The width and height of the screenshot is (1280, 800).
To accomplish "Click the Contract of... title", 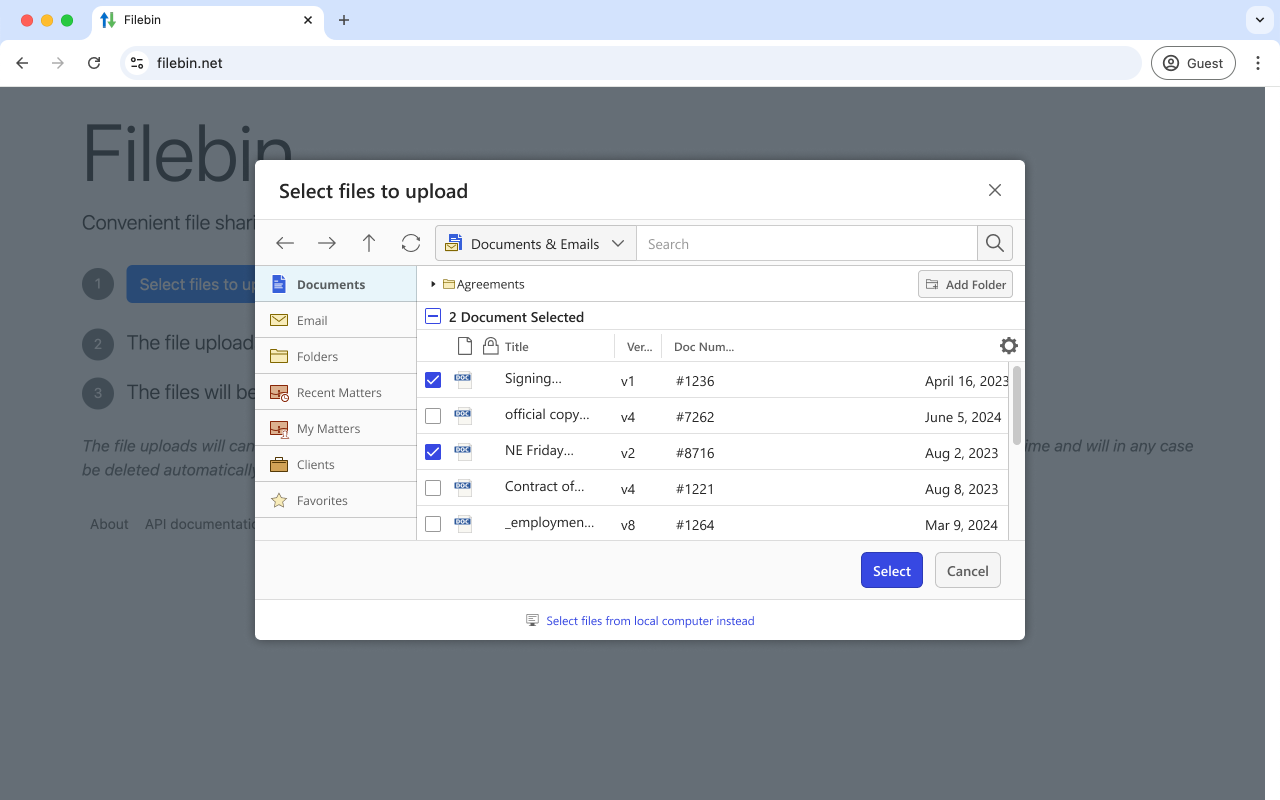I will coord(545,486).
